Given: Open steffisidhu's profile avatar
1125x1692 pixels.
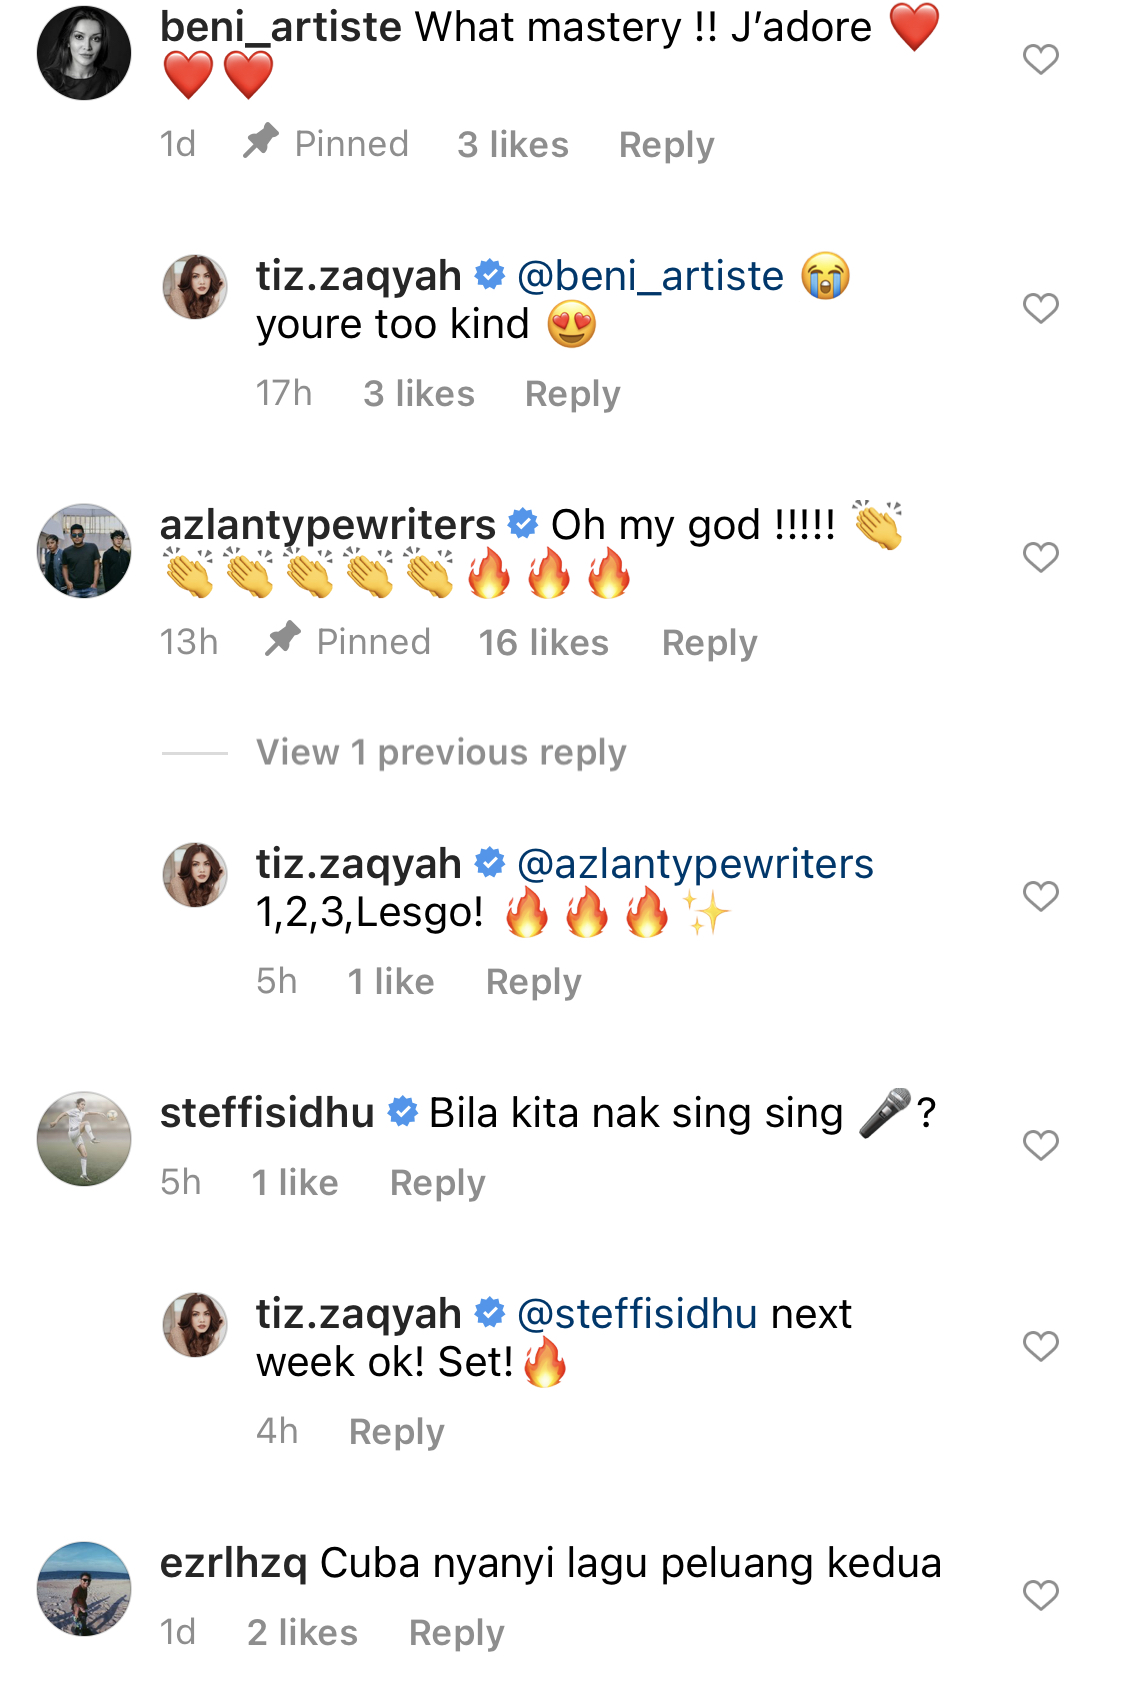Looking at the screenshot, I should [x=84, y=1139].
